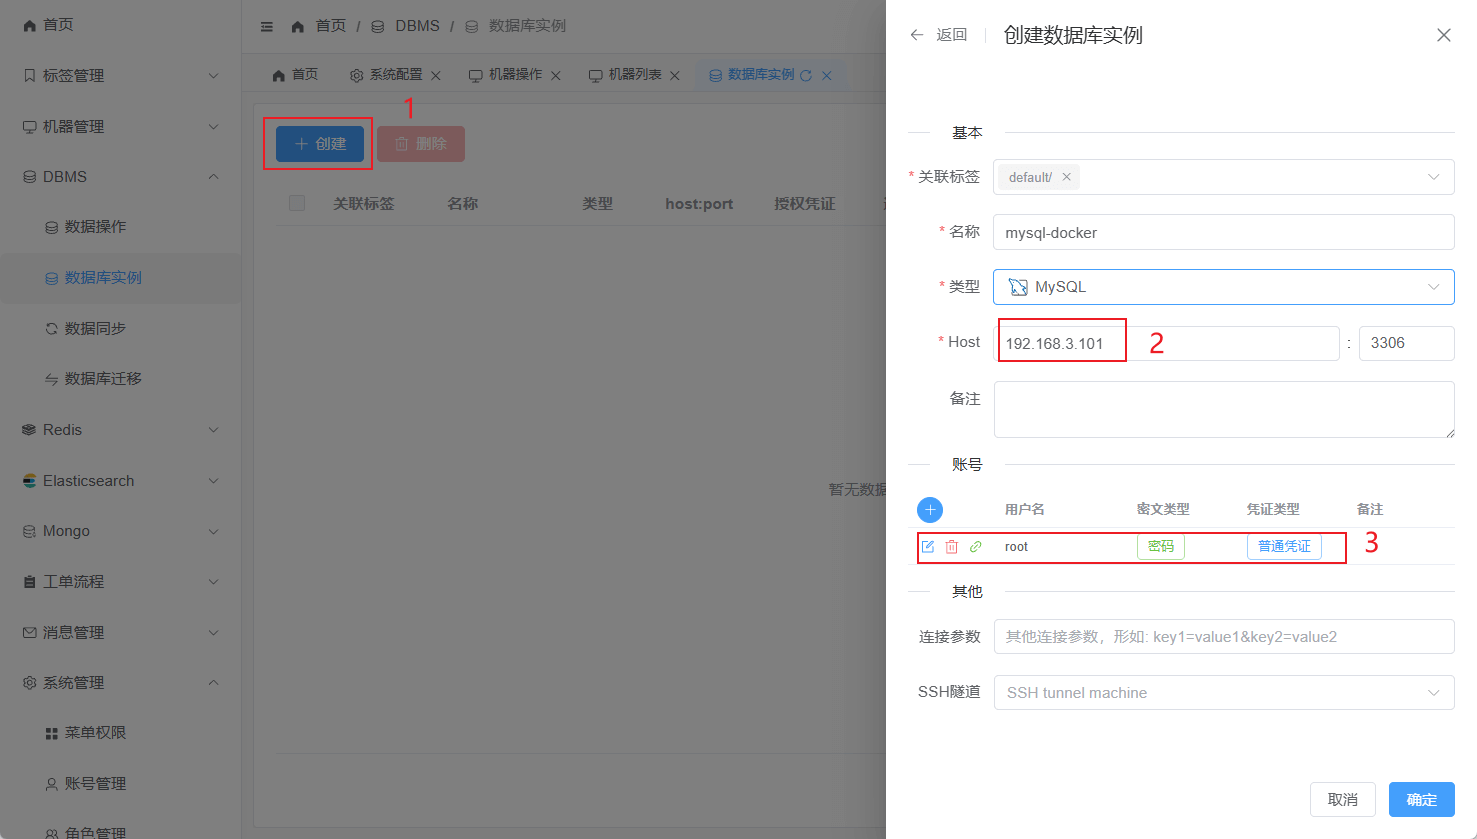
Task: Click the 取消 cancel button
Action: (x=1342, y=800)
